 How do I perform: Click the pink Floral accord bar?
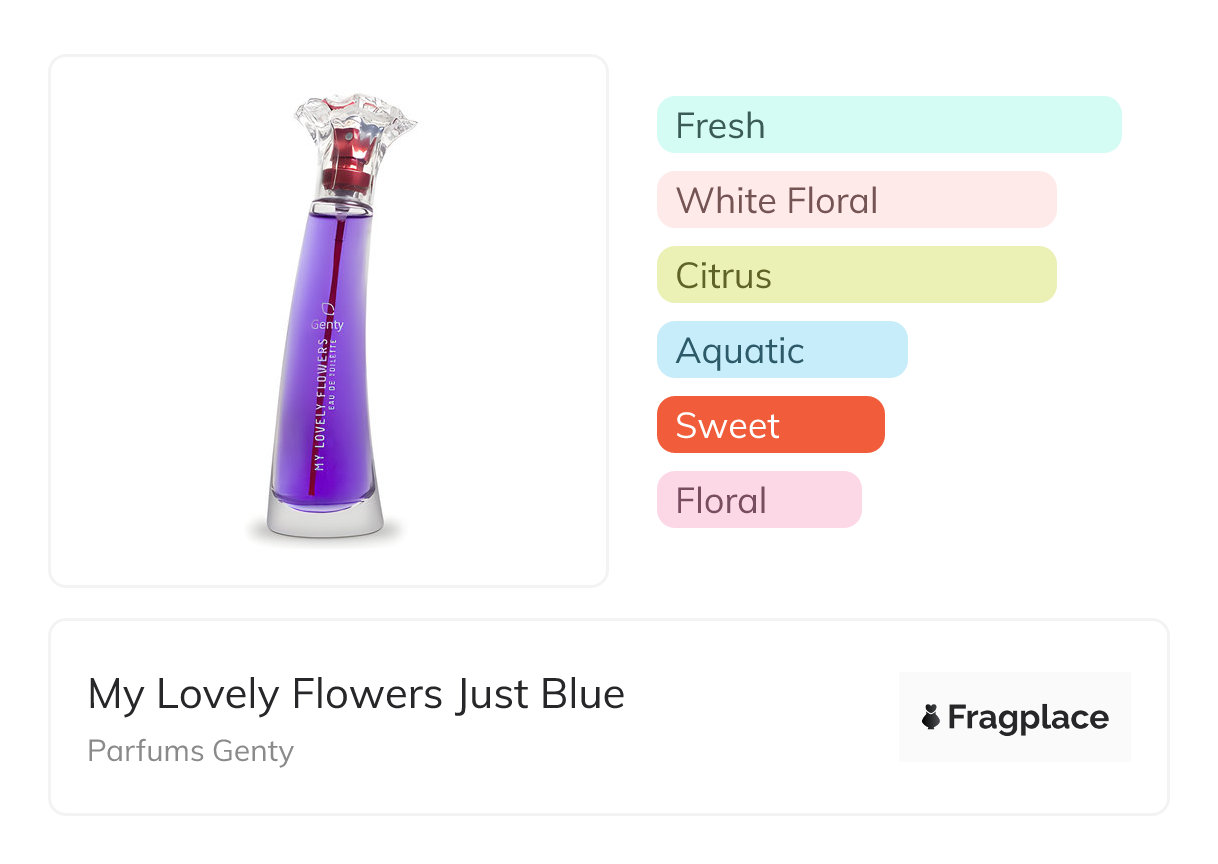click(x=759, y=500)
